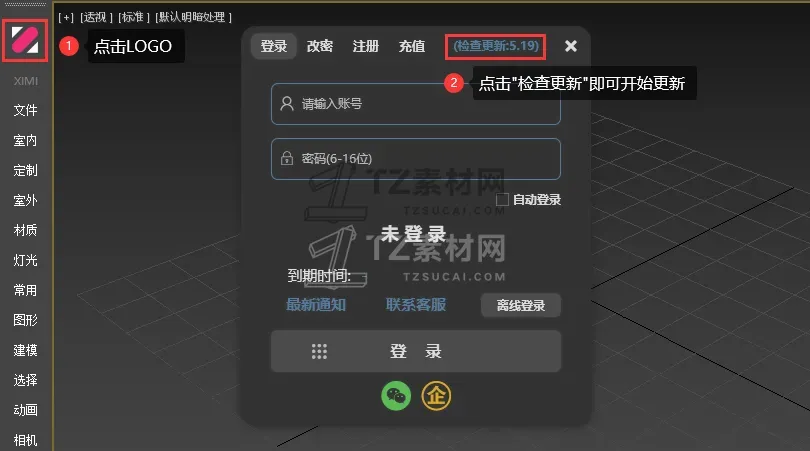The image size is (810, 451).
Task: Open the green WeChat login icon
Action: [x=396, y=396]
